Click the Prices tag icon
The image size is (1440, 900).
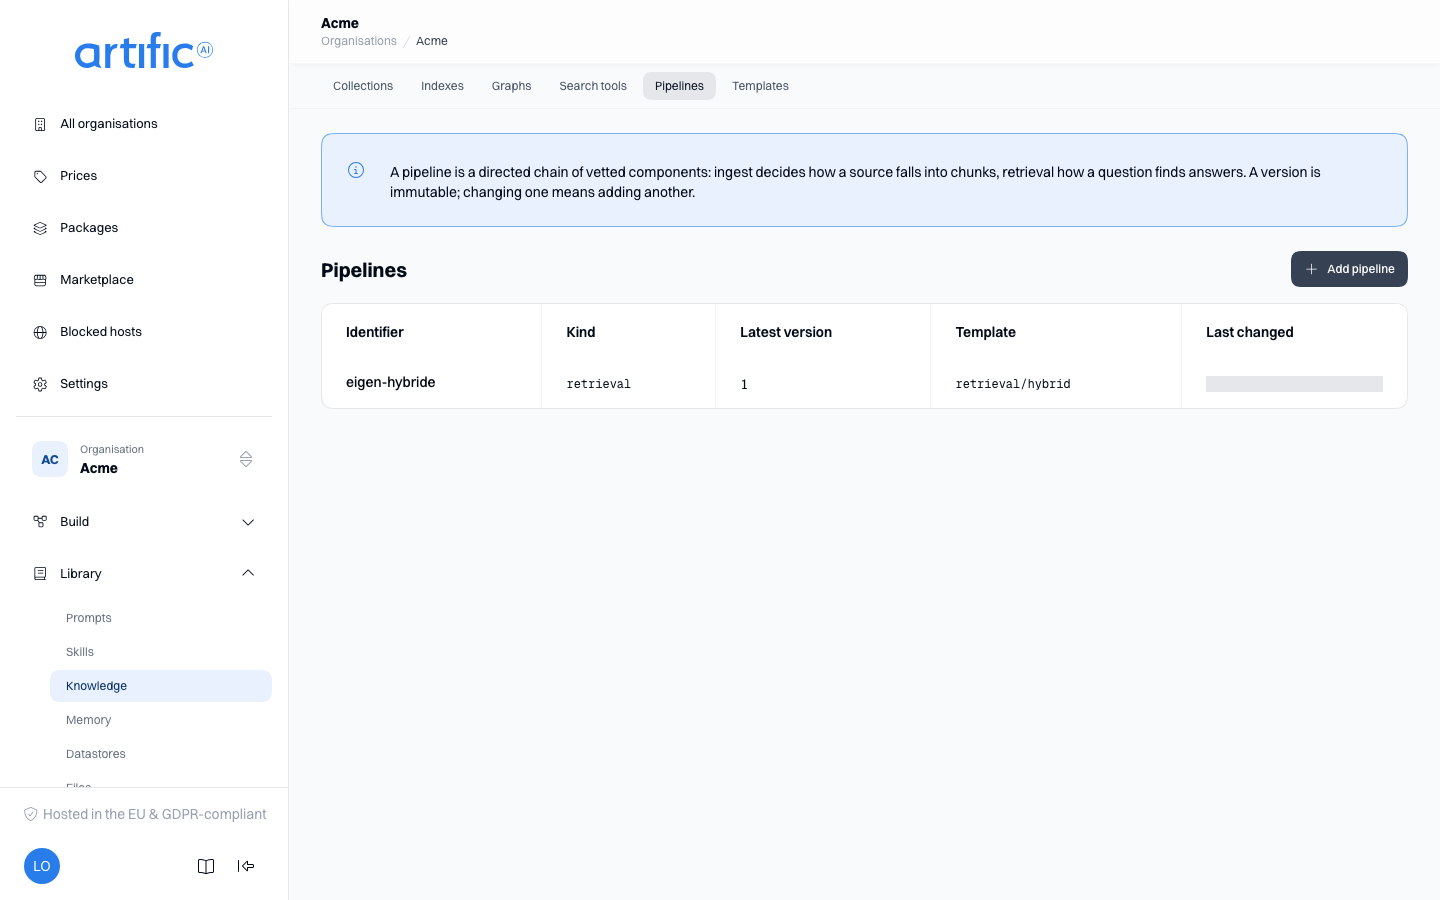40,176
